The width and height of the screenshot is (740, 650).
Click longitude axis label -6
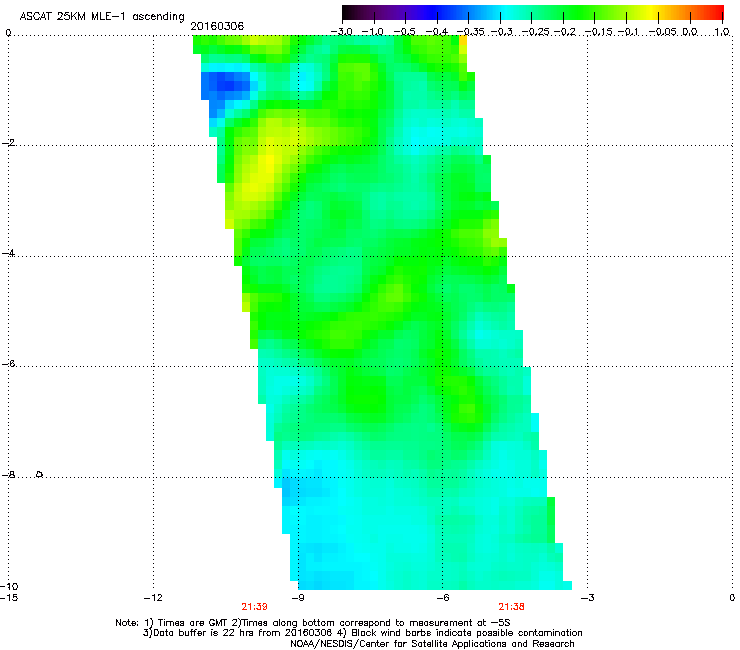coord(442,598)
